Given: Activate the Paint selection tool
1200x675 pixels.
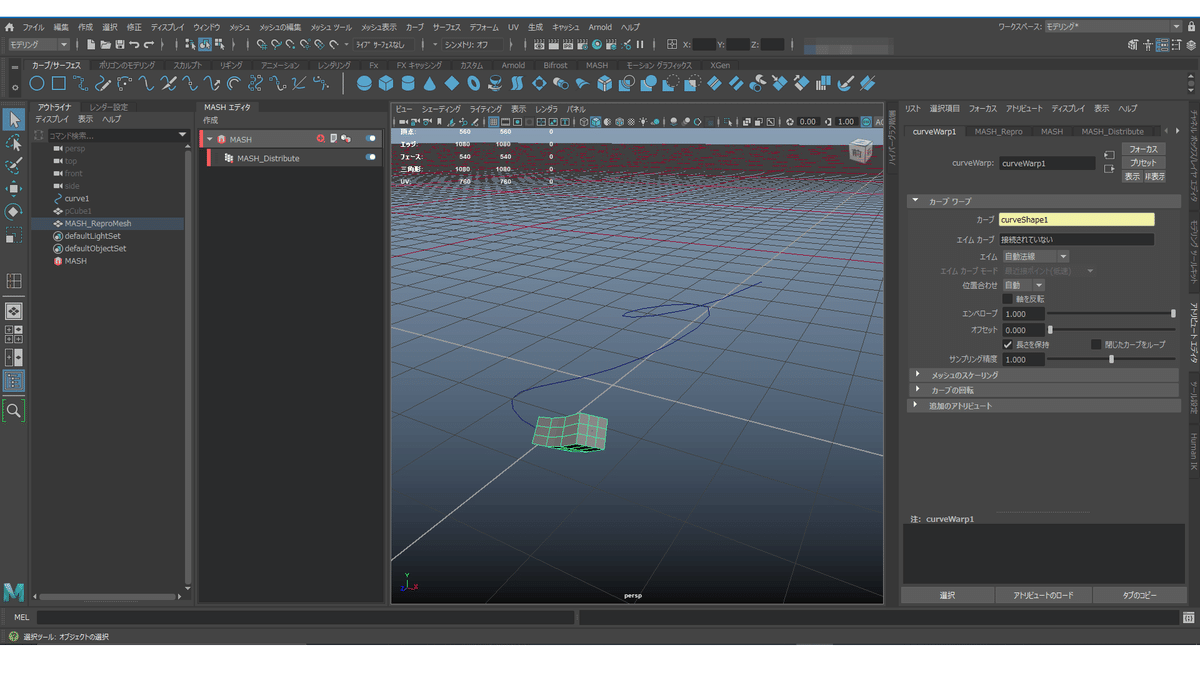Looking at the screenshot, I should point(14,165).
